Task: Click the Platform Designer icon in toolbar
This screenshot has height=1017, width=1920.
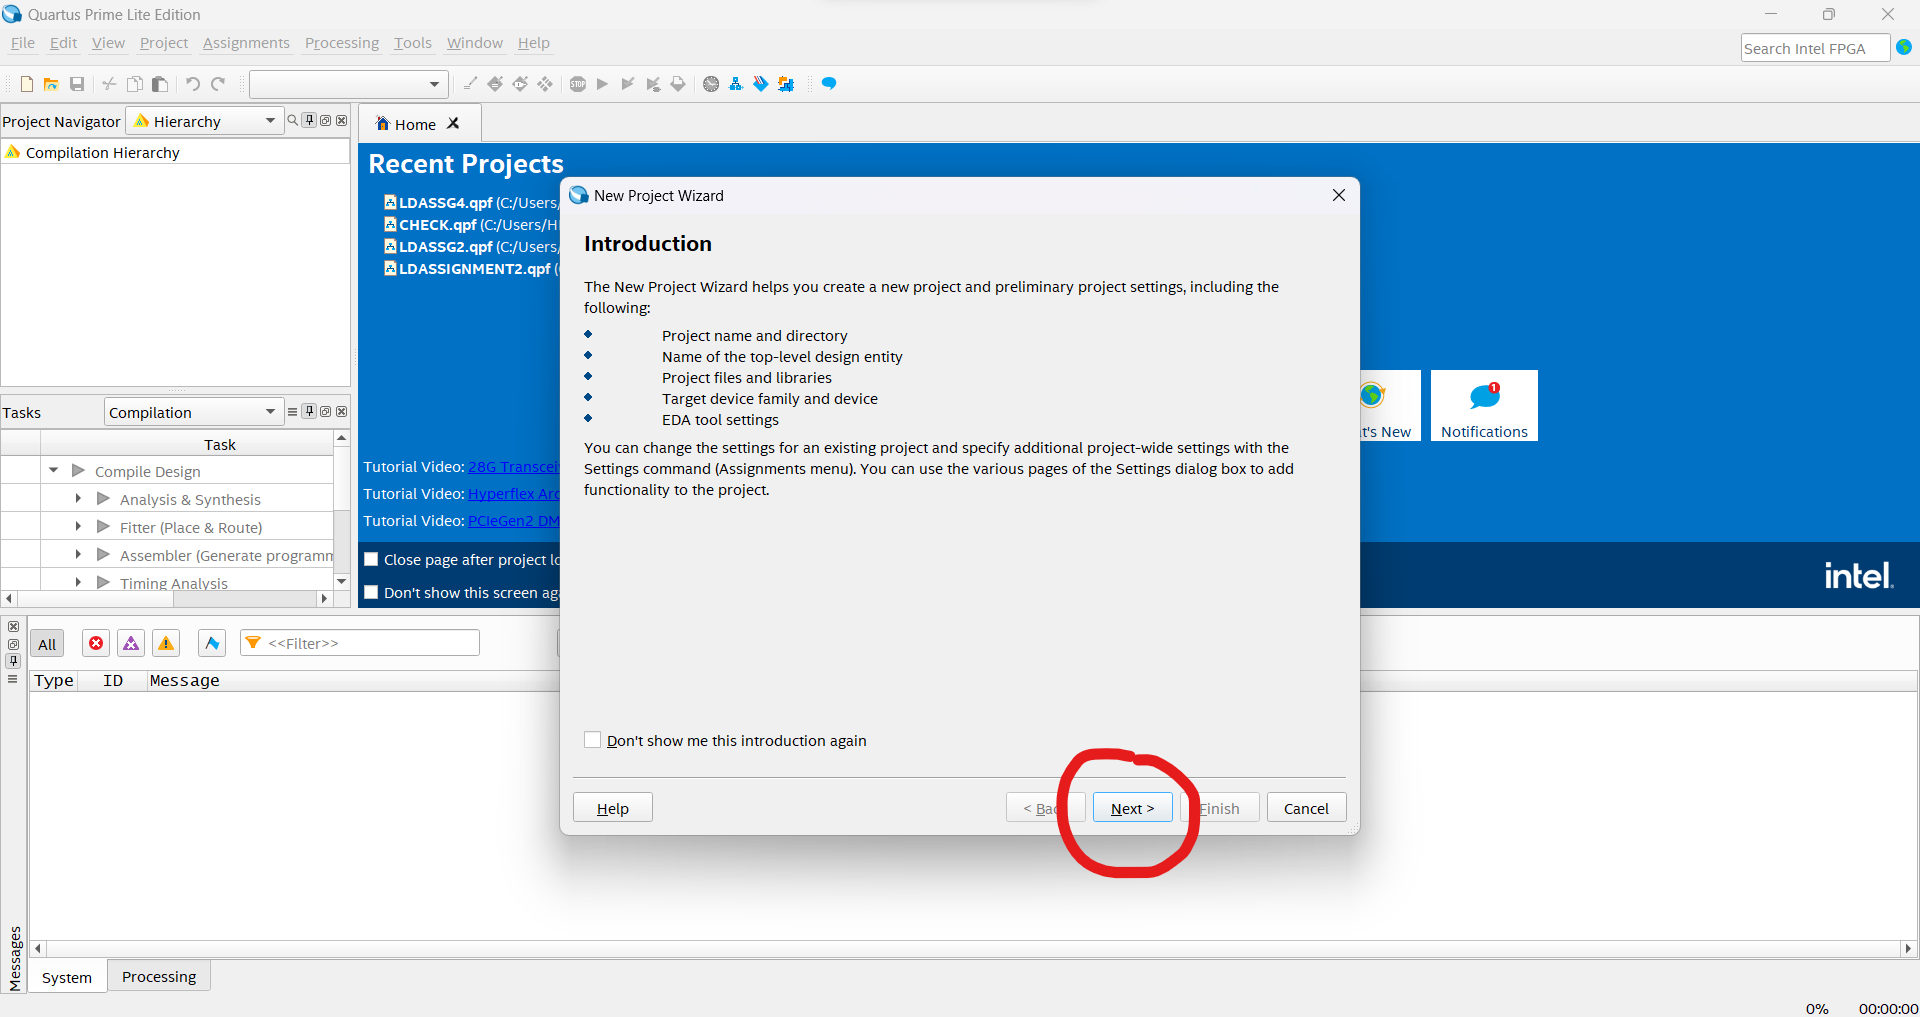Action: [786, 84]
